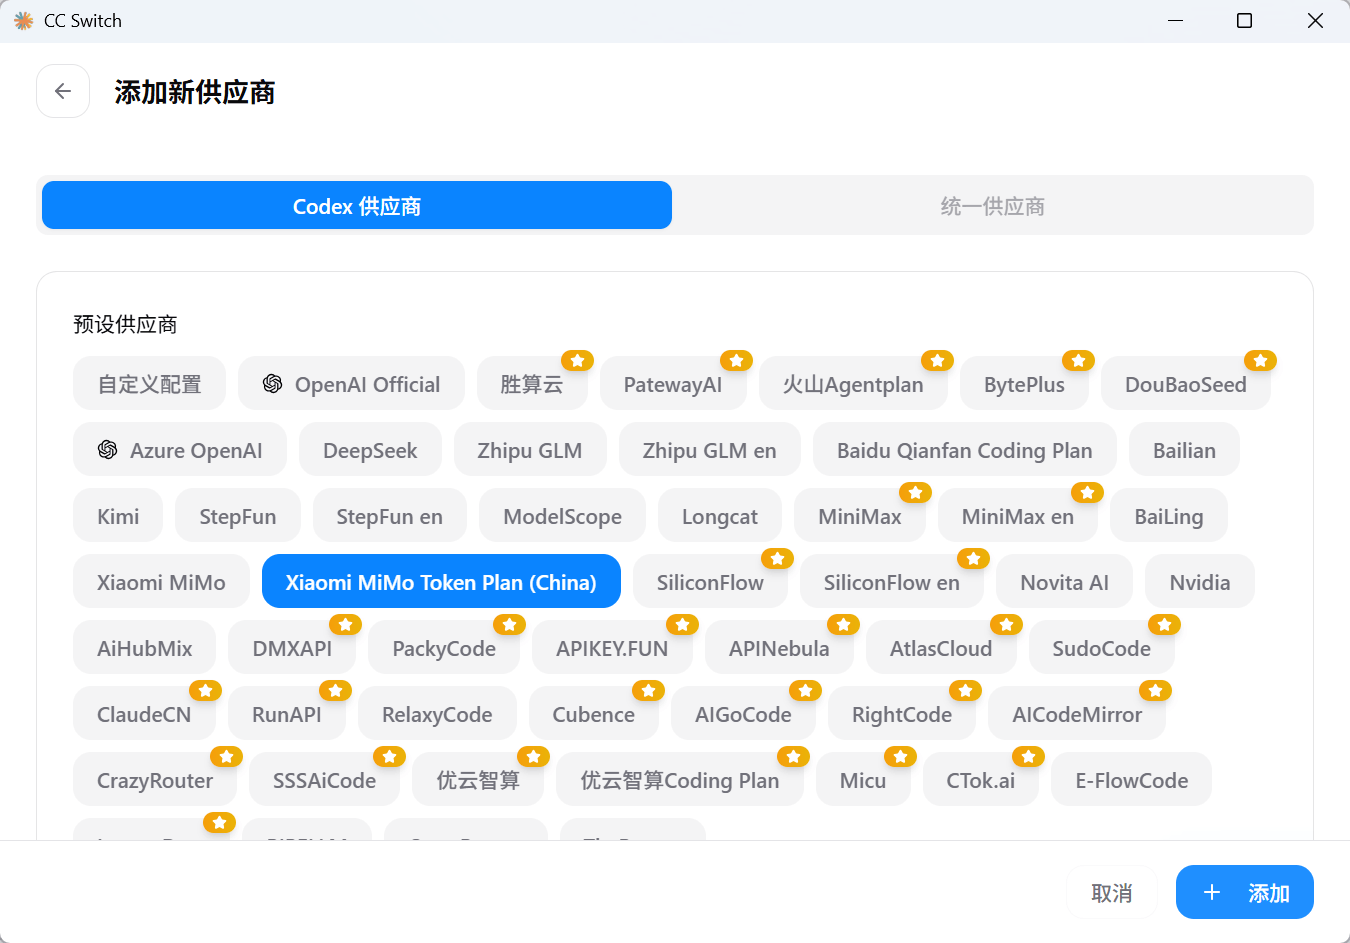Choose the Novita AI provider
Screen dimensions: 1350x943
click(1065, 582)
